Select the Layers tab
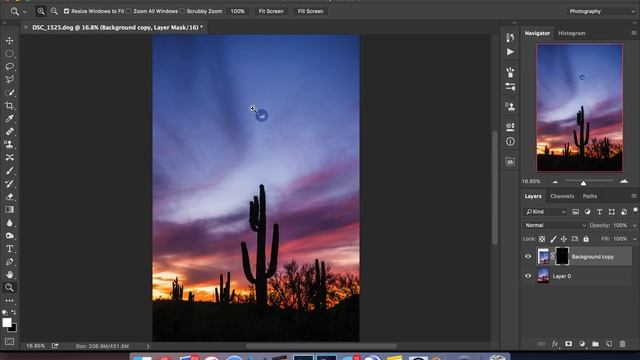Viewport: 640px width, 360px height. [x=533, y=196]
